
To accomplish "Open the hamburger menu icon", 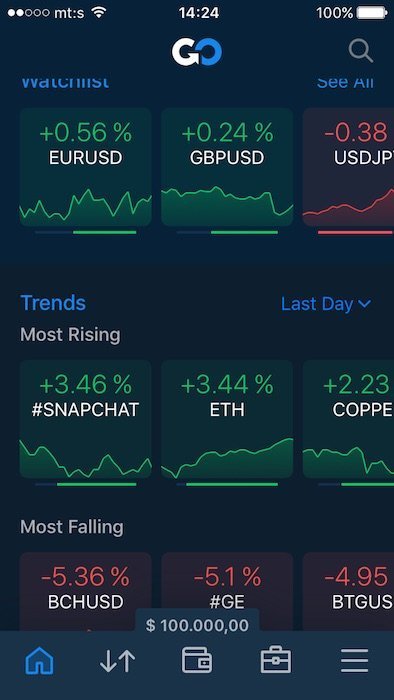I will [355, 661].
